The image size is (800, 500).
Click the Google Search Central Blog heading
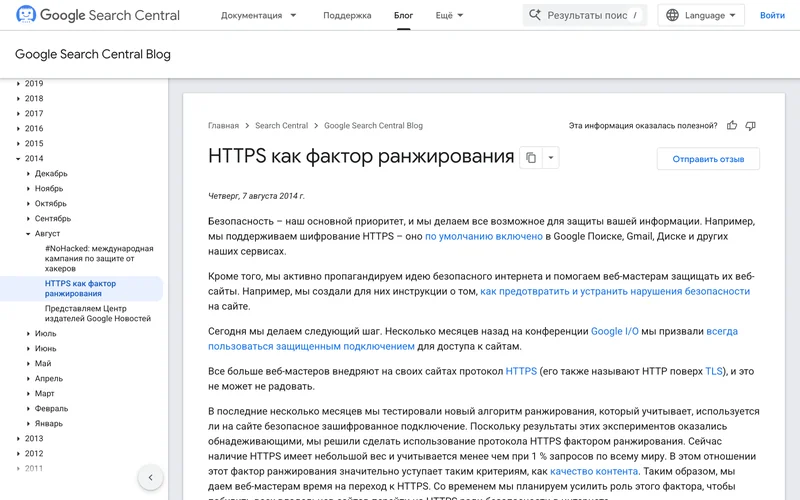point(93,54)
